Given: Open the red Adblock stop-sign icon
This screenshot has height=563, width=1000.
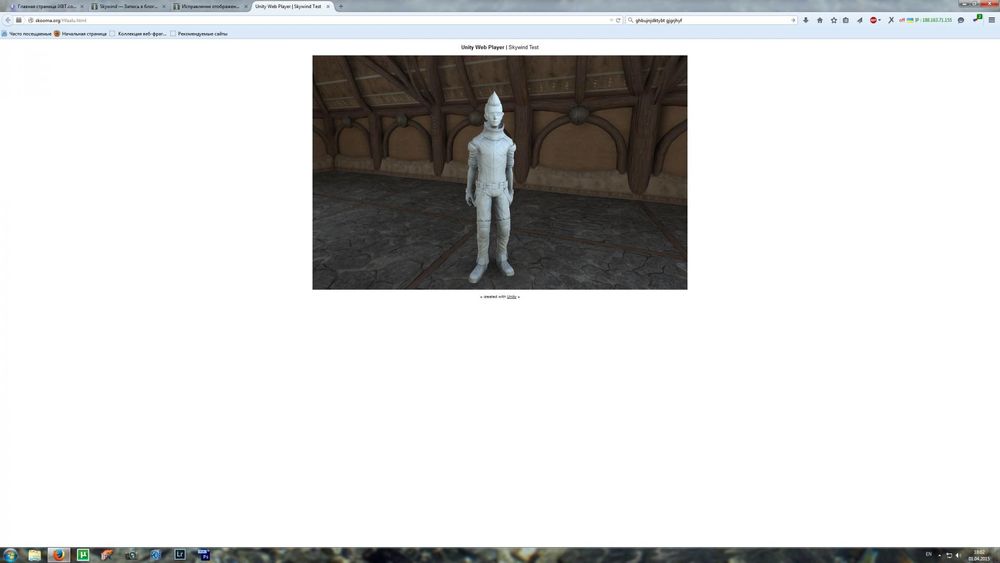Looking at the screenshot, I should pyautogui.click(x=873, y=20).
